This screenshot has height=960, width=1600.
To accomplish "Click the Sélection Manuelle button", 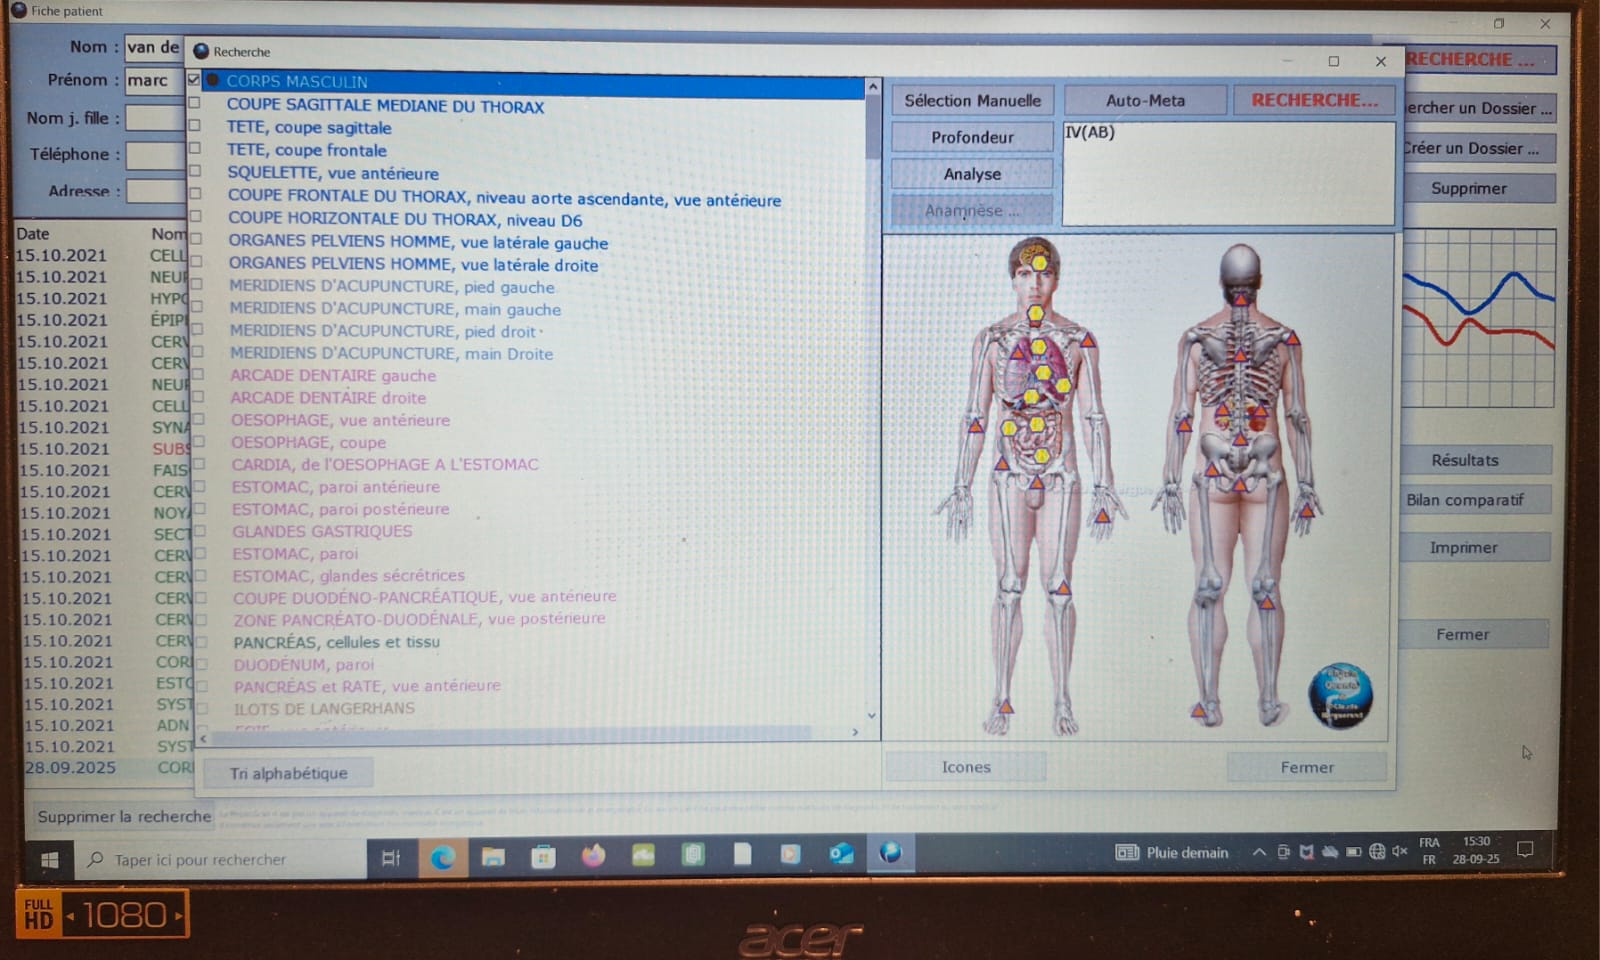I will point(972,100).
